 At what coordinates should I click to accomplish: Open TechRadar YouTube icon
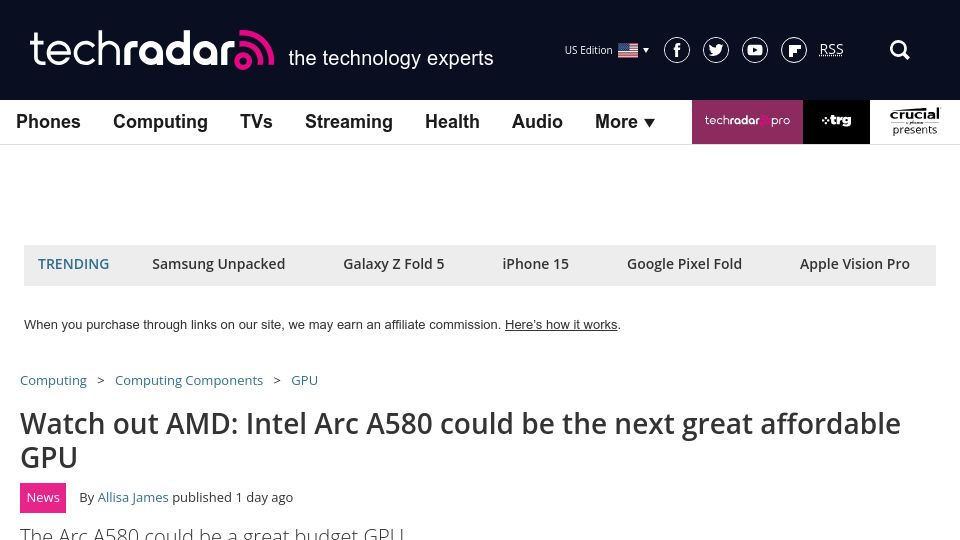coord(755,50)
